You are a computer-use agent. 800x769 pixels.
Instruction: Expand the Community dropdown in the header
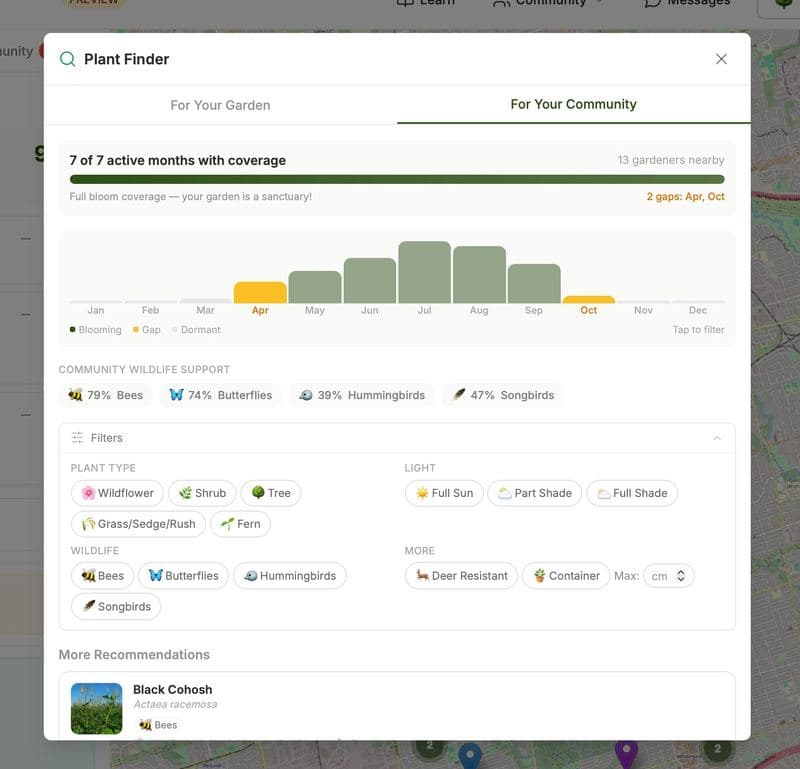coord(546,3)
